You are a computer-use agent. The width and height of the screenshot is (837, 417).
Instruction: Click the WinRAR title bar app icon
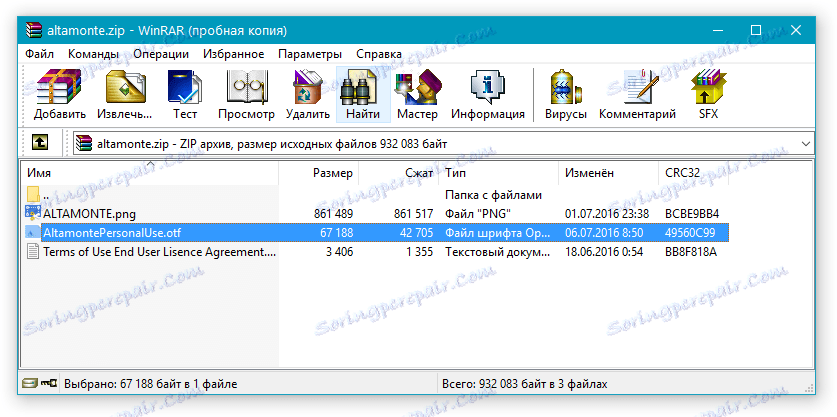coord(34,30)
